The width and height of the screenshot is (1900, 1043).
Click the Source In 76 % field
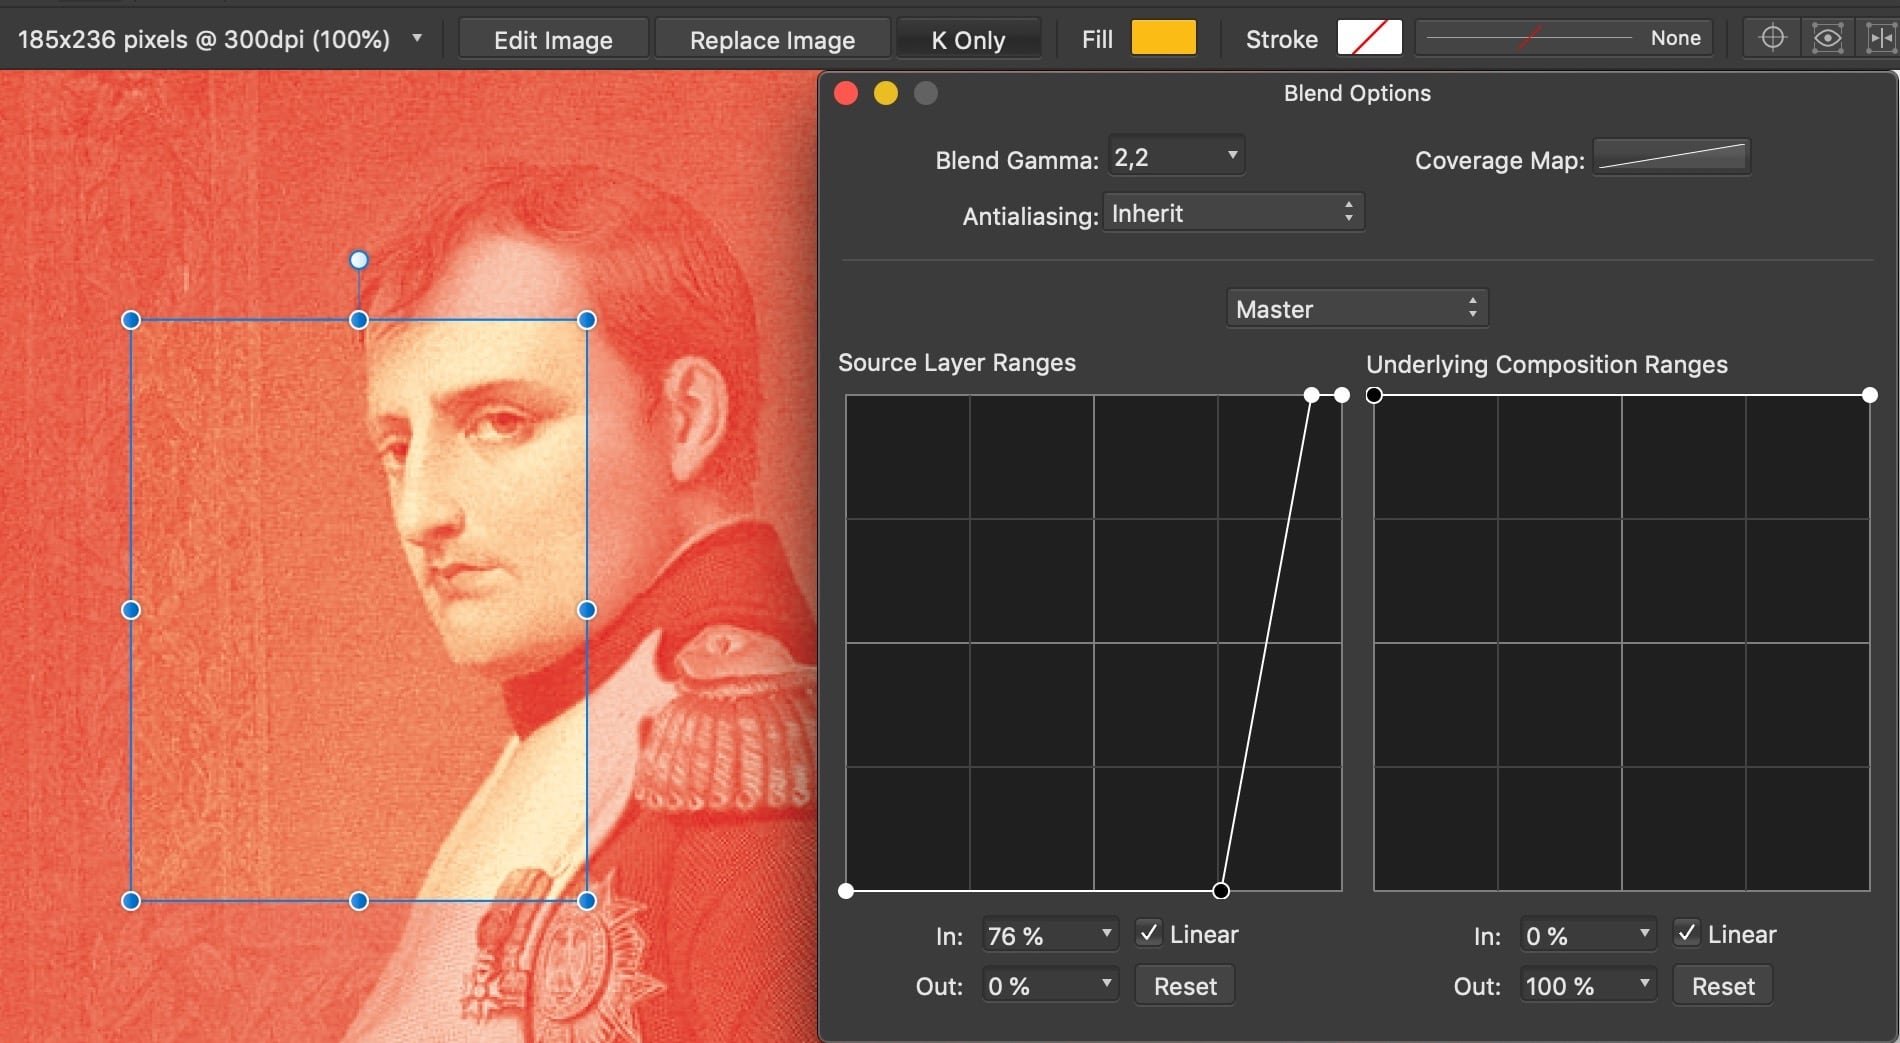(x=1049, y=935)
